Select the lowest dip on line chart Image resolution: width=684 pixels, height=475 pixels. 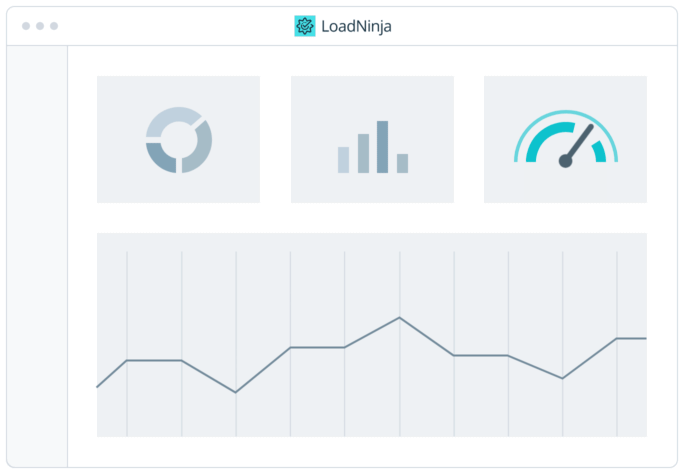pos(235,392)
